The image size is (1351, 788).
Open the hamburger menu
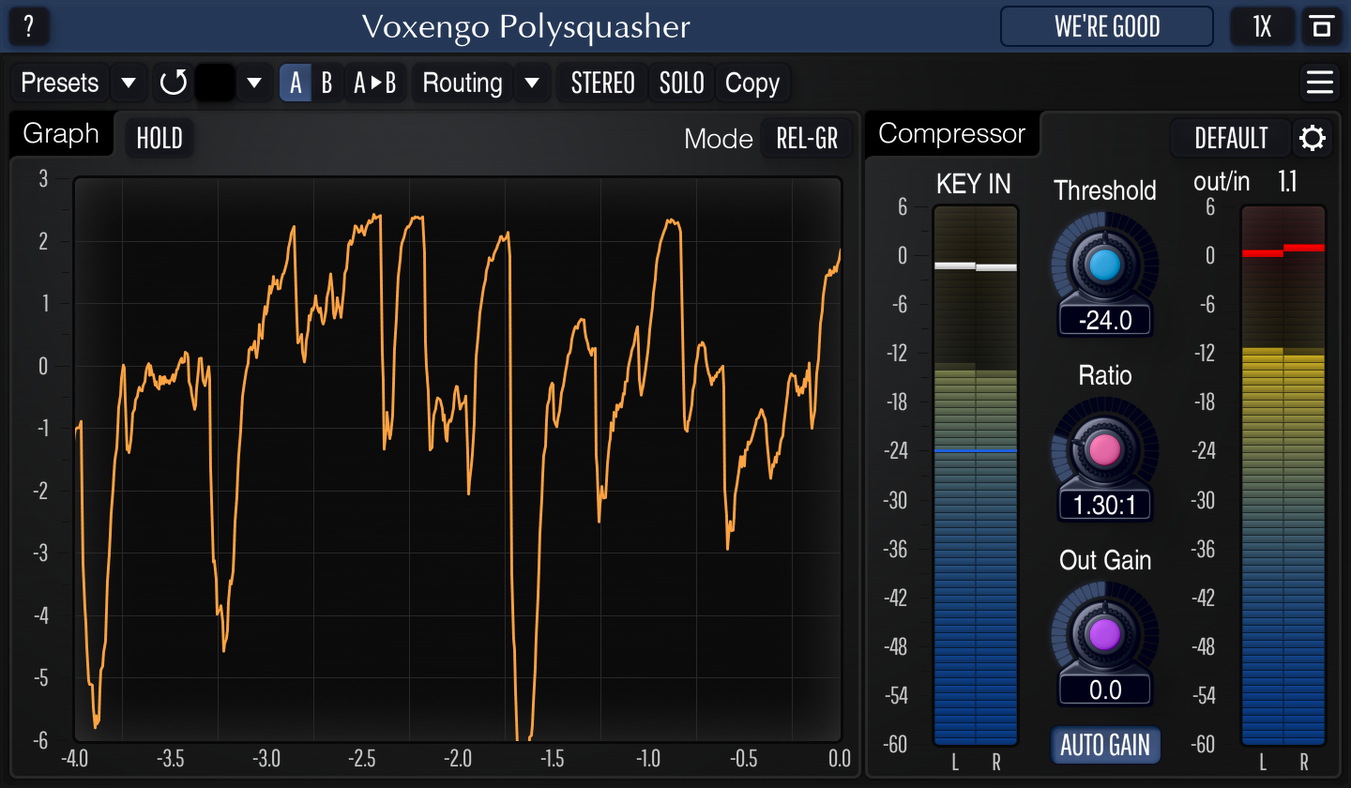tap(1319, 83)
